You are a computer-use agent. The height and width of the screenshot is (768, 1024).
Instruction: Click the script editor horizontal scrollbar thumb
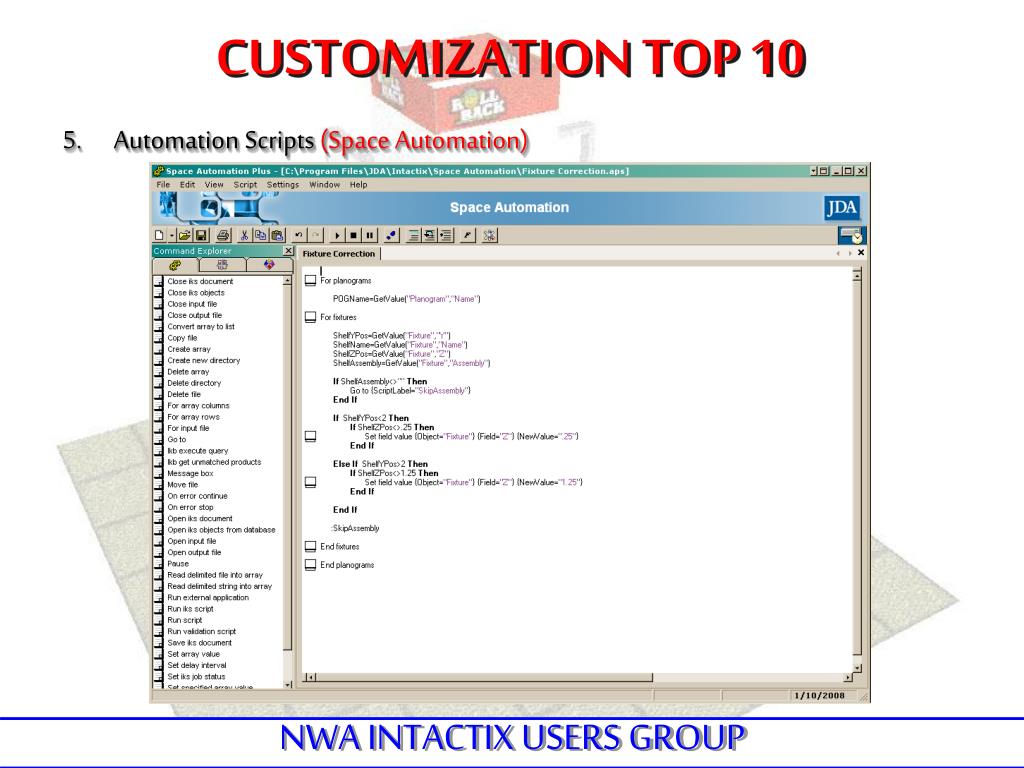485,677
